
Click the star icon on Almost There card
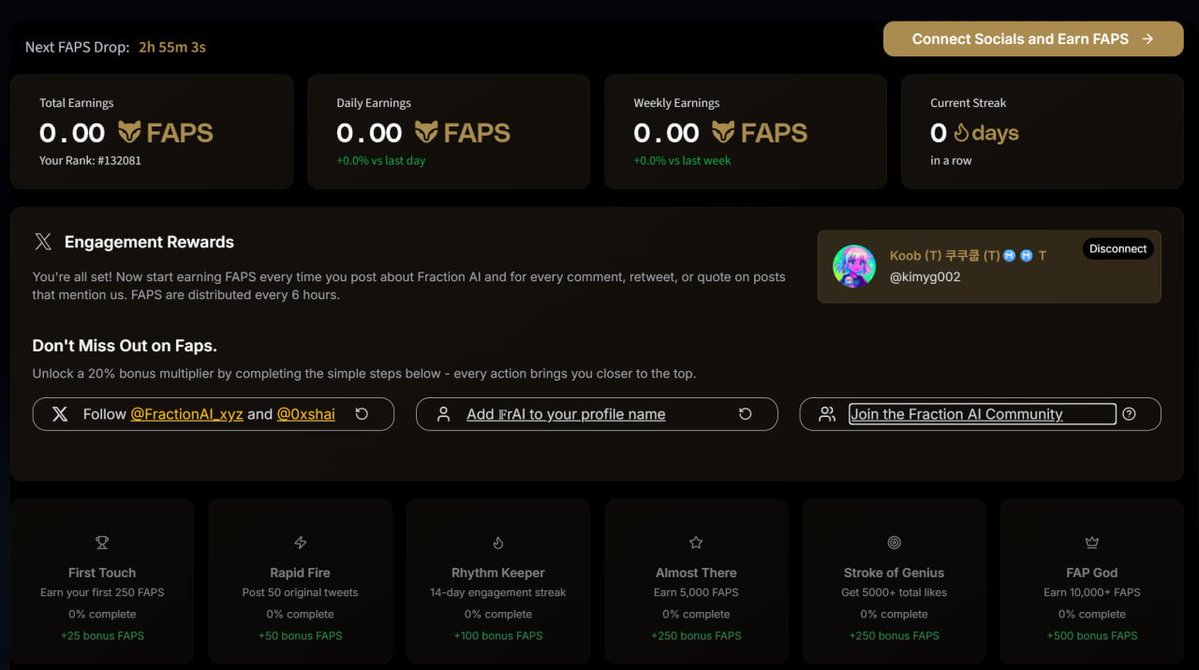(696, 542)
